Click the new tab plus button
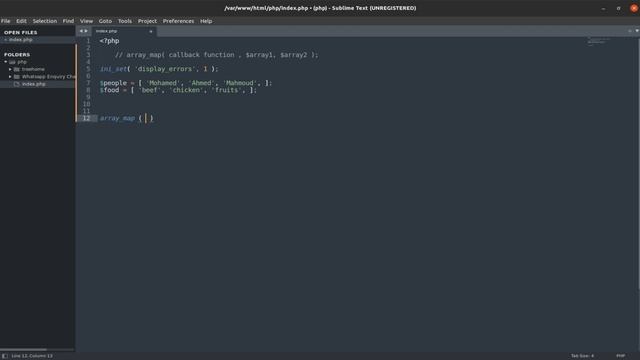Viewport: 640px width, 360px height. pyautogui.click(x=630, y=31)
